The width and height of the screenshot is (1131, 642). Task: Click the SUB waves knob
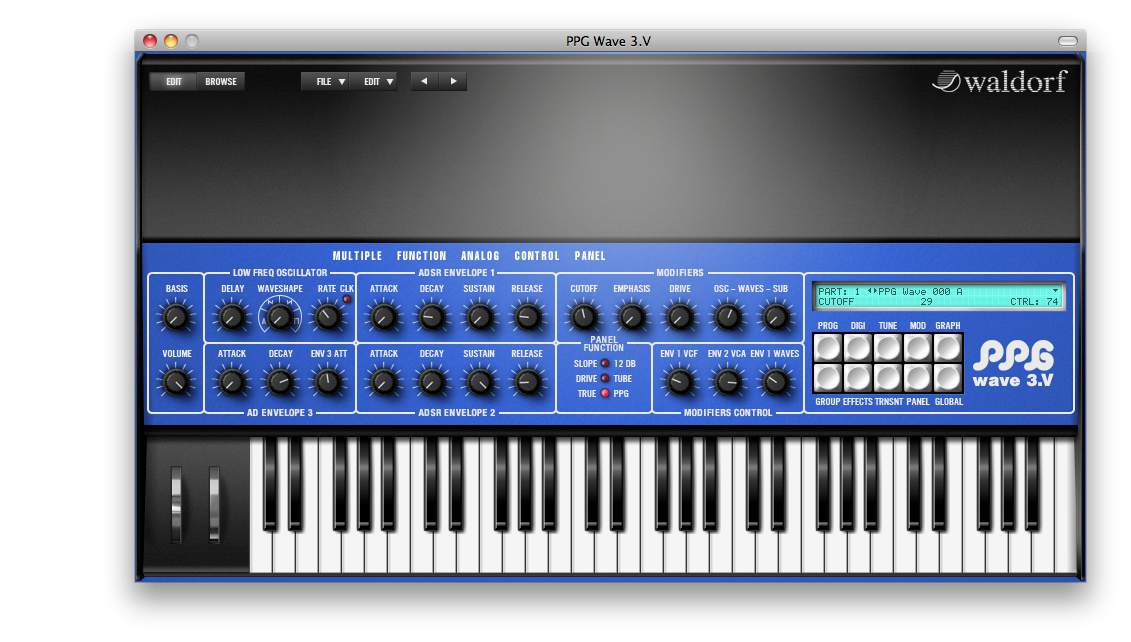coord(775,317)
